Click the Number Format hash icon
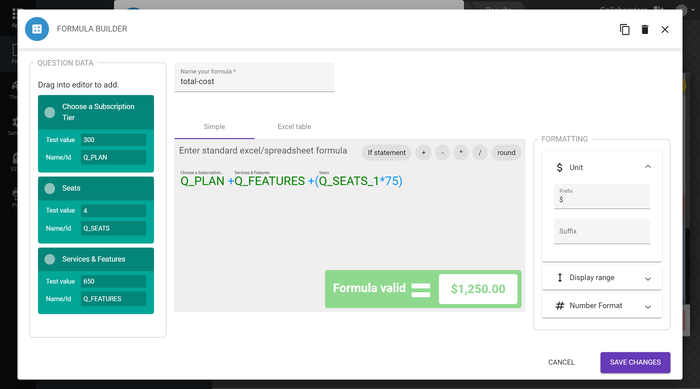Viewport: 700px width, 389px height. 559,305
